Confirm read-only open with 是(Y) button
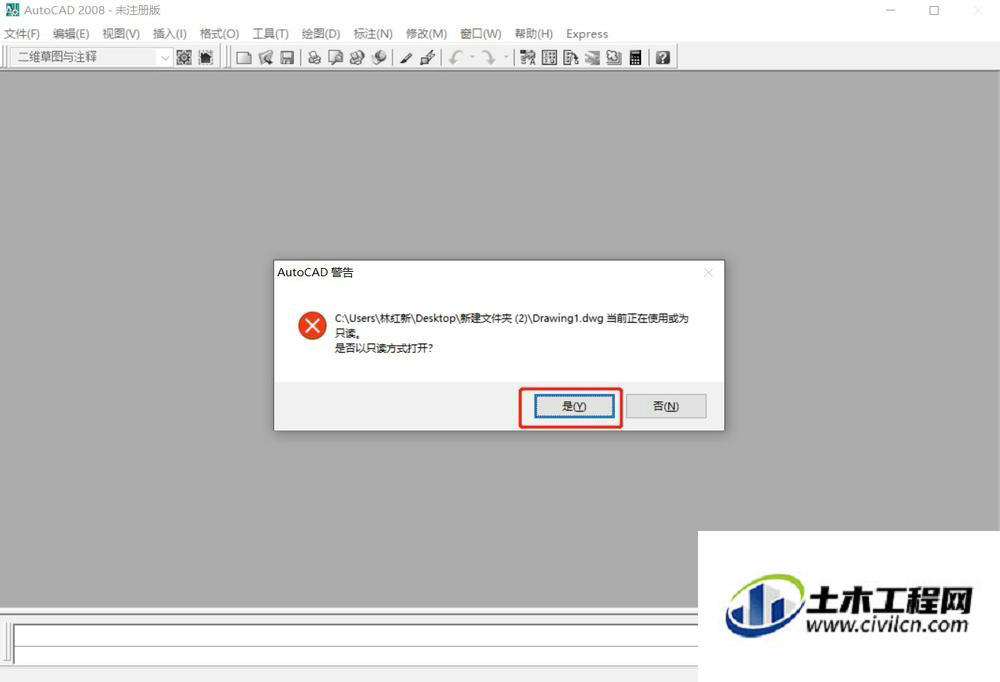 click(574, 406)
